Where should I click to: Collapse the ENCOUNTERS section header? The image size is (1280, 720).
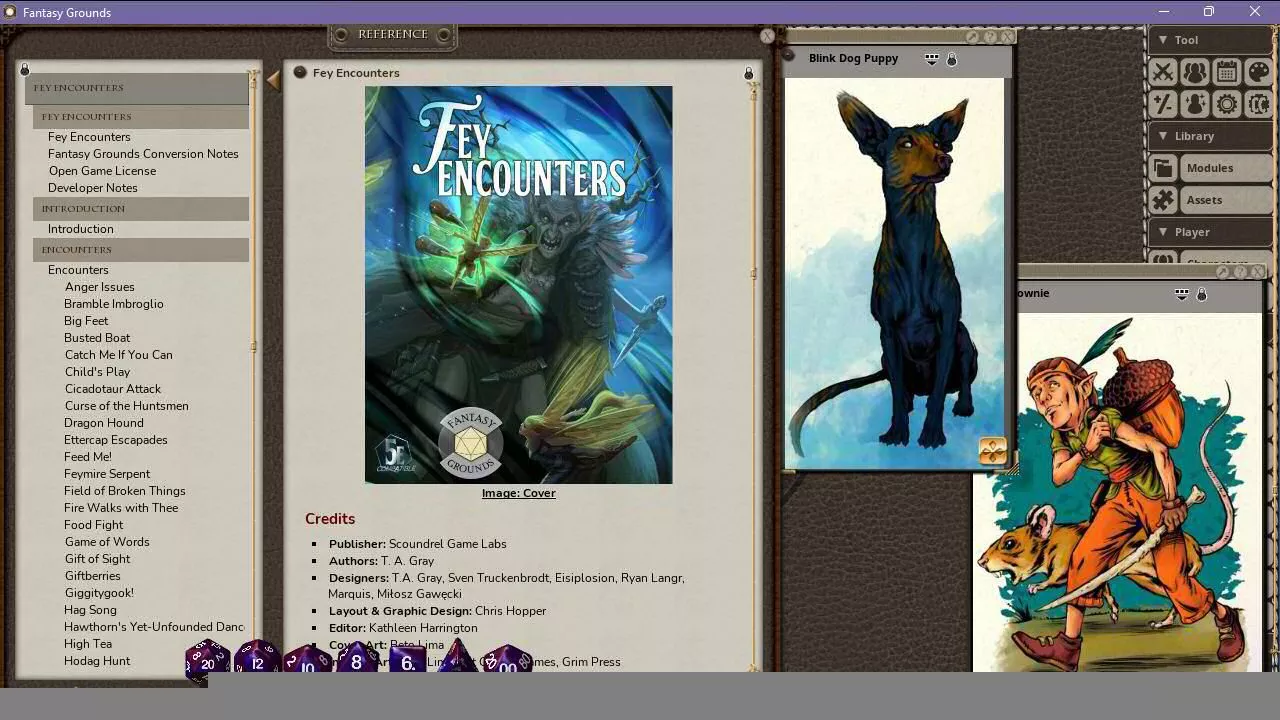coord(141,250)
